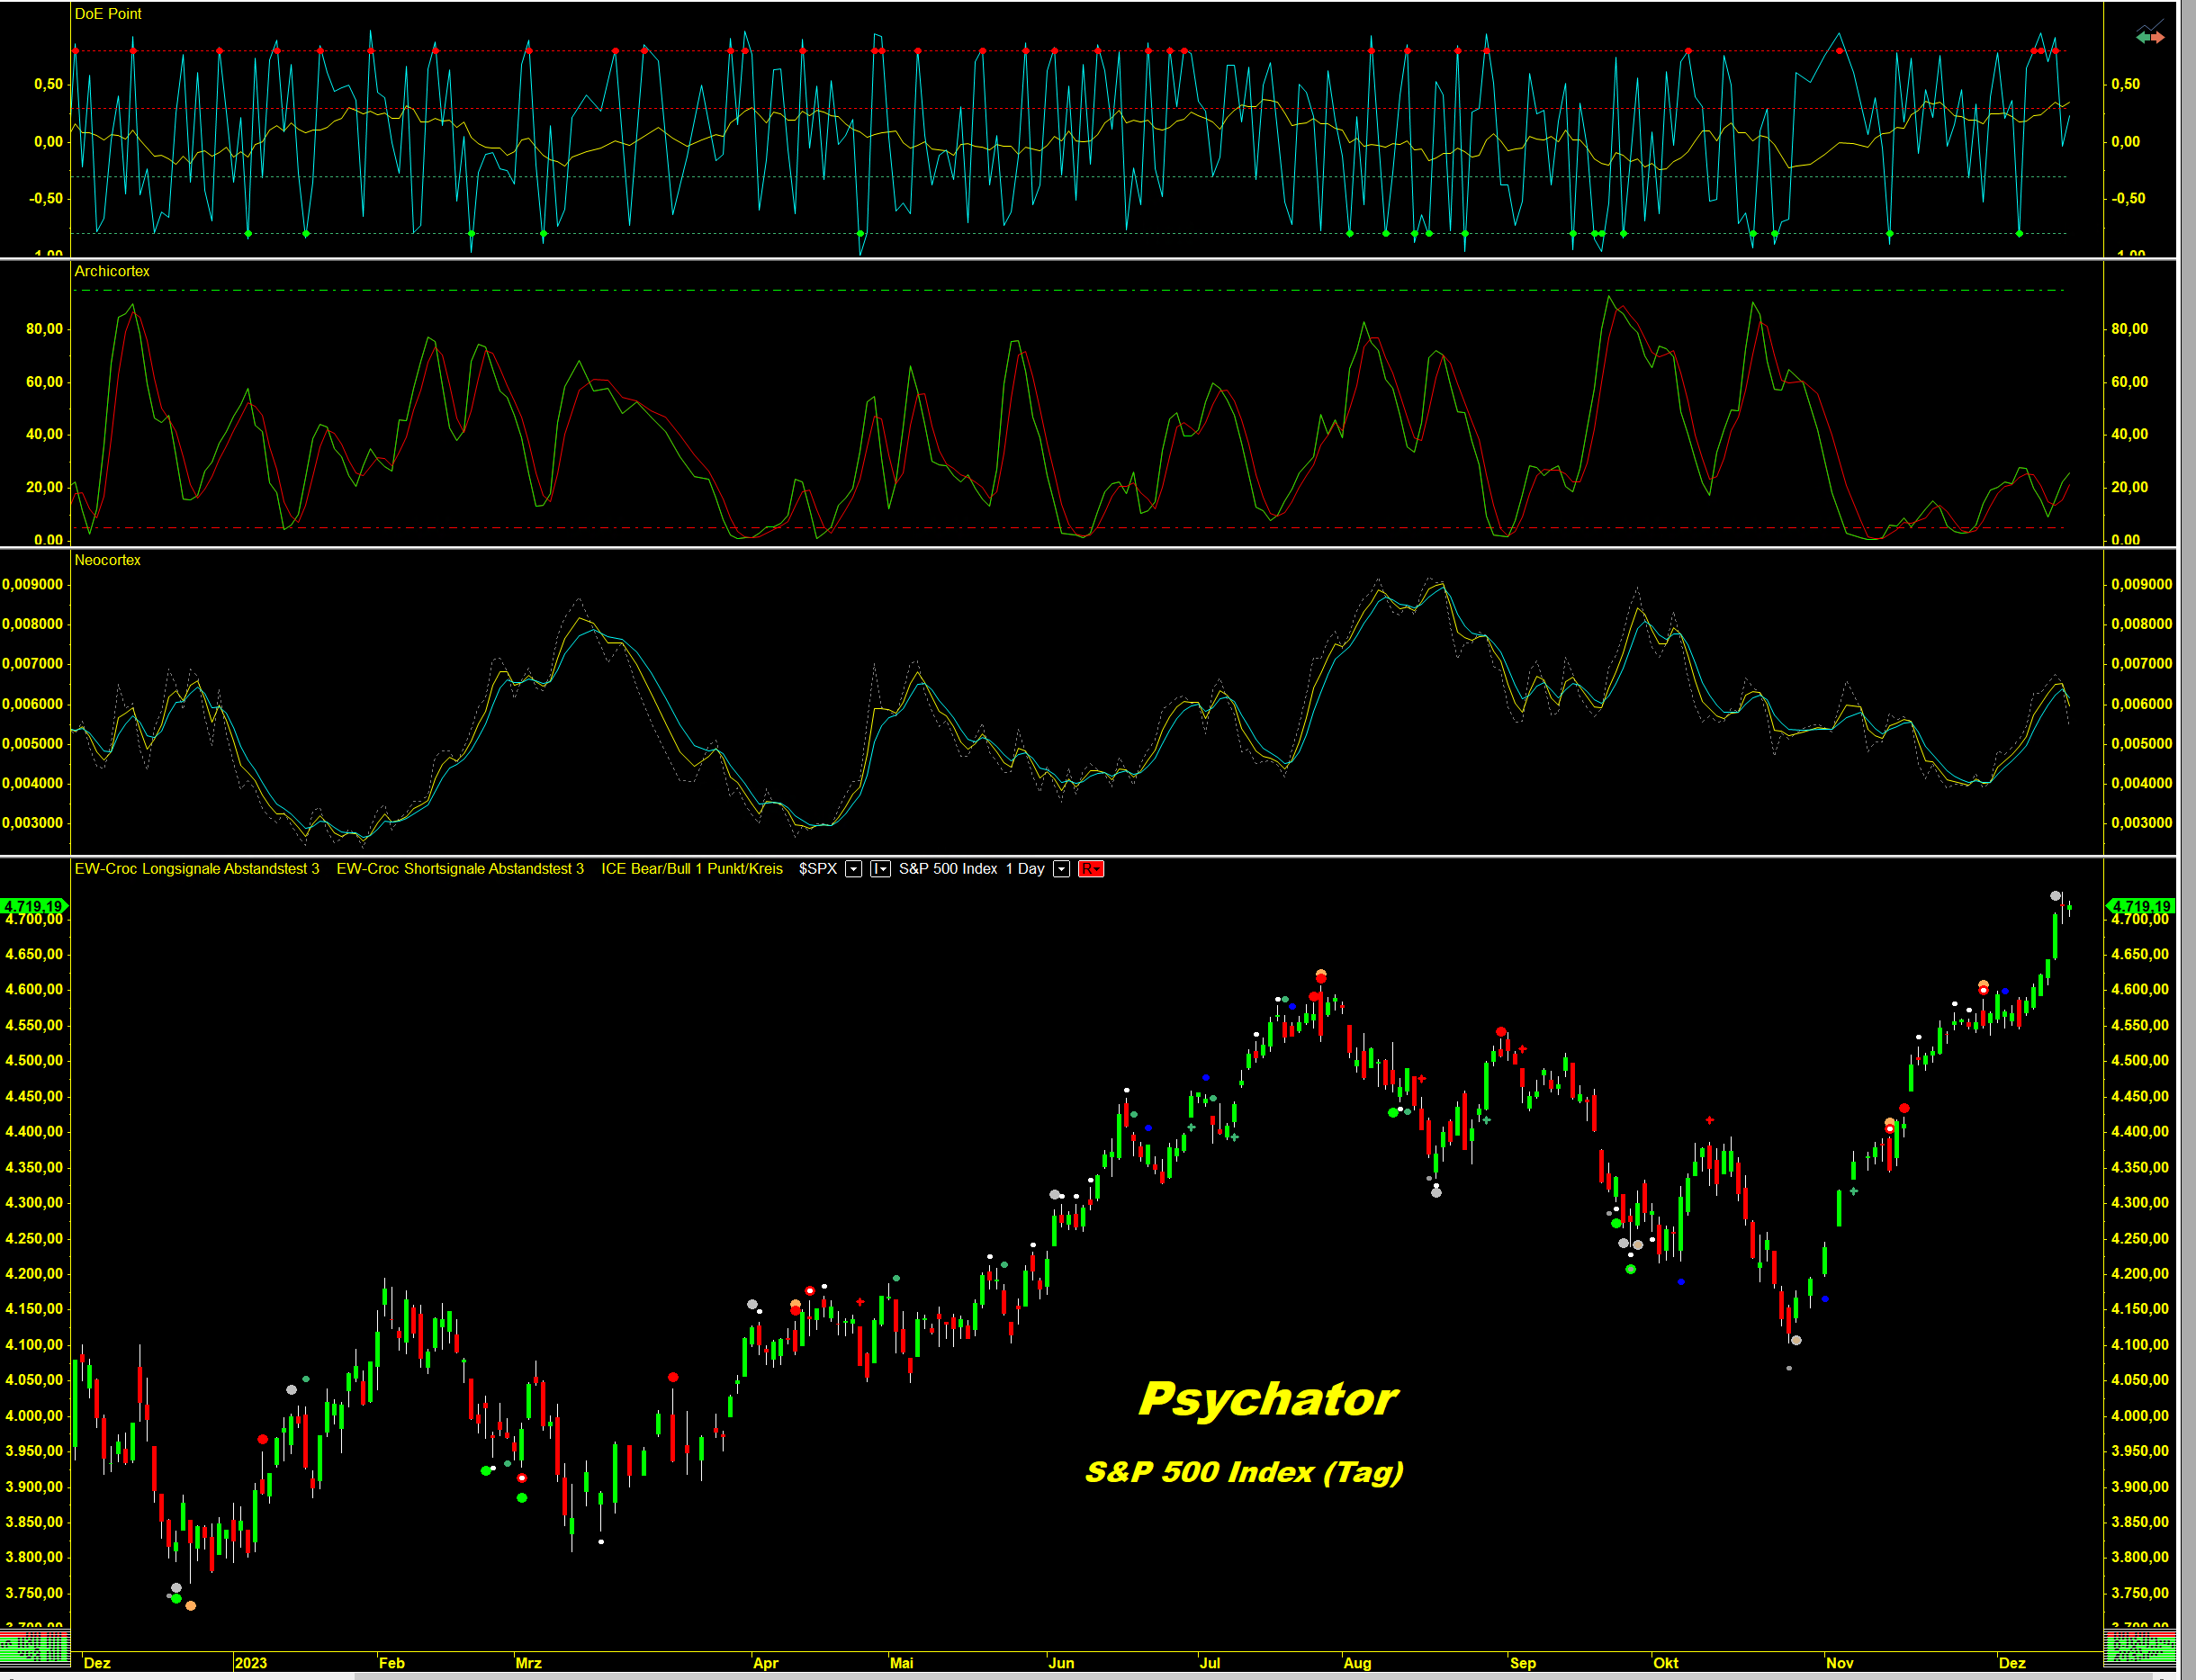Click the $SPX symbol text
Image resolution: width=2196 pixels, height=1680 pixels.
pos(817,869)
